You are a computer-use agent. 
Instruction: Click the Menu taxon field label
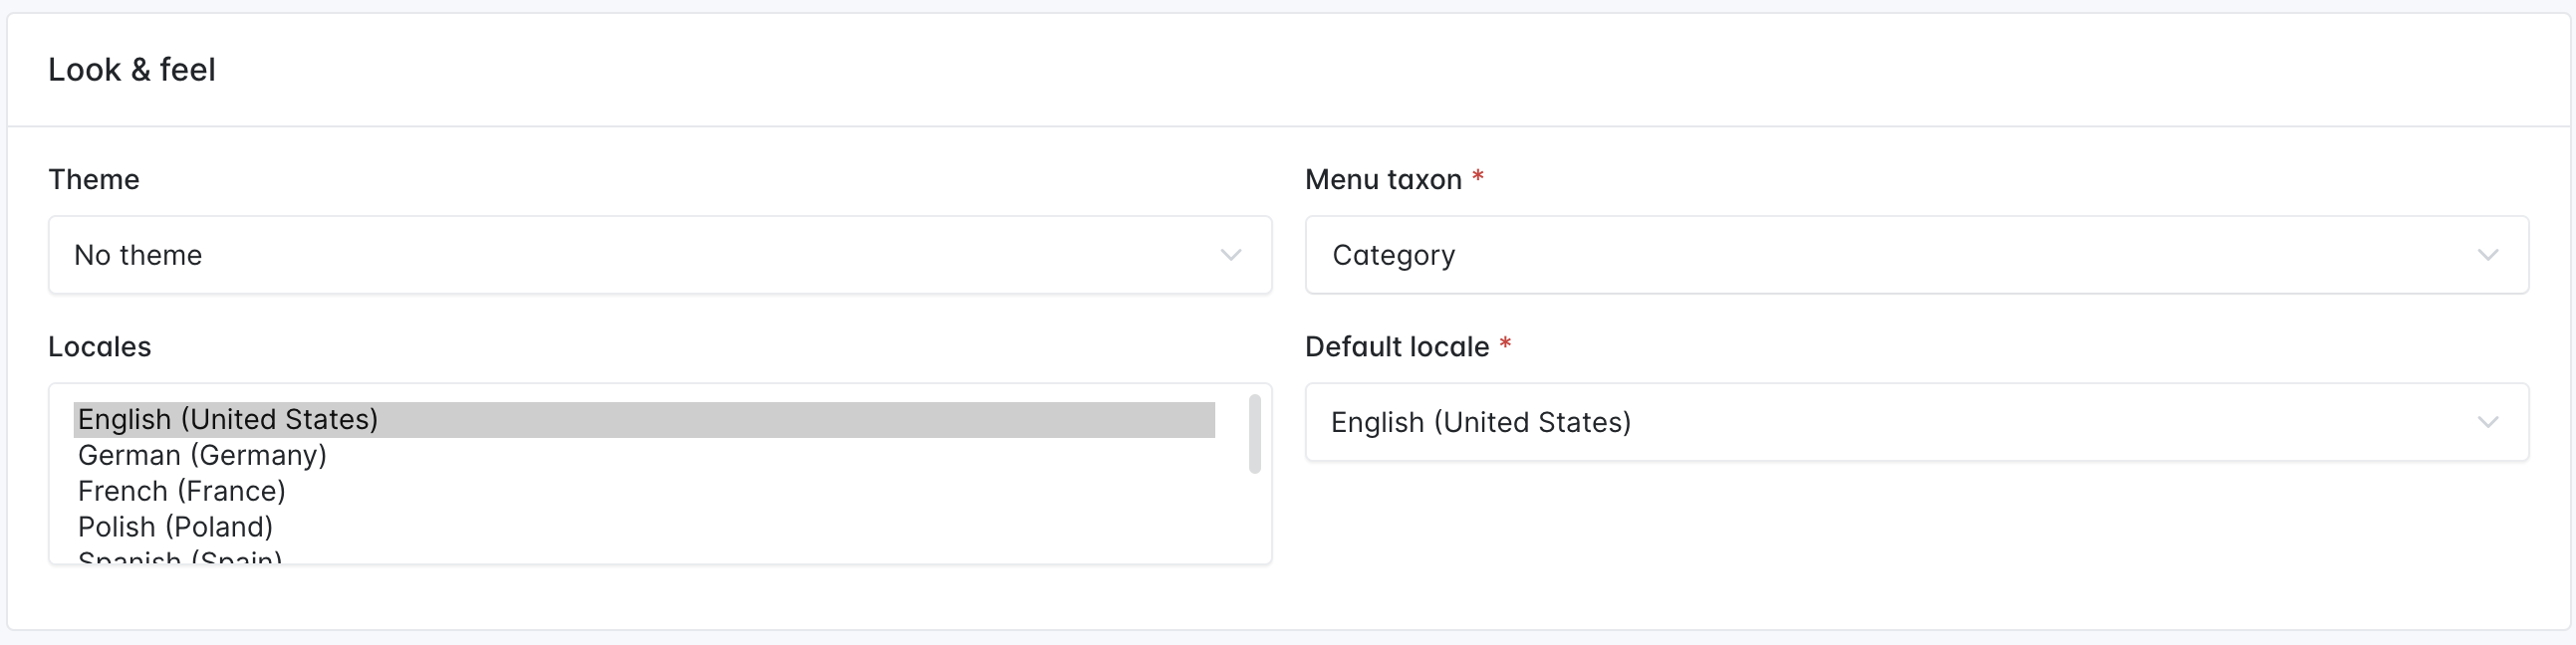tap(1384, 180)
